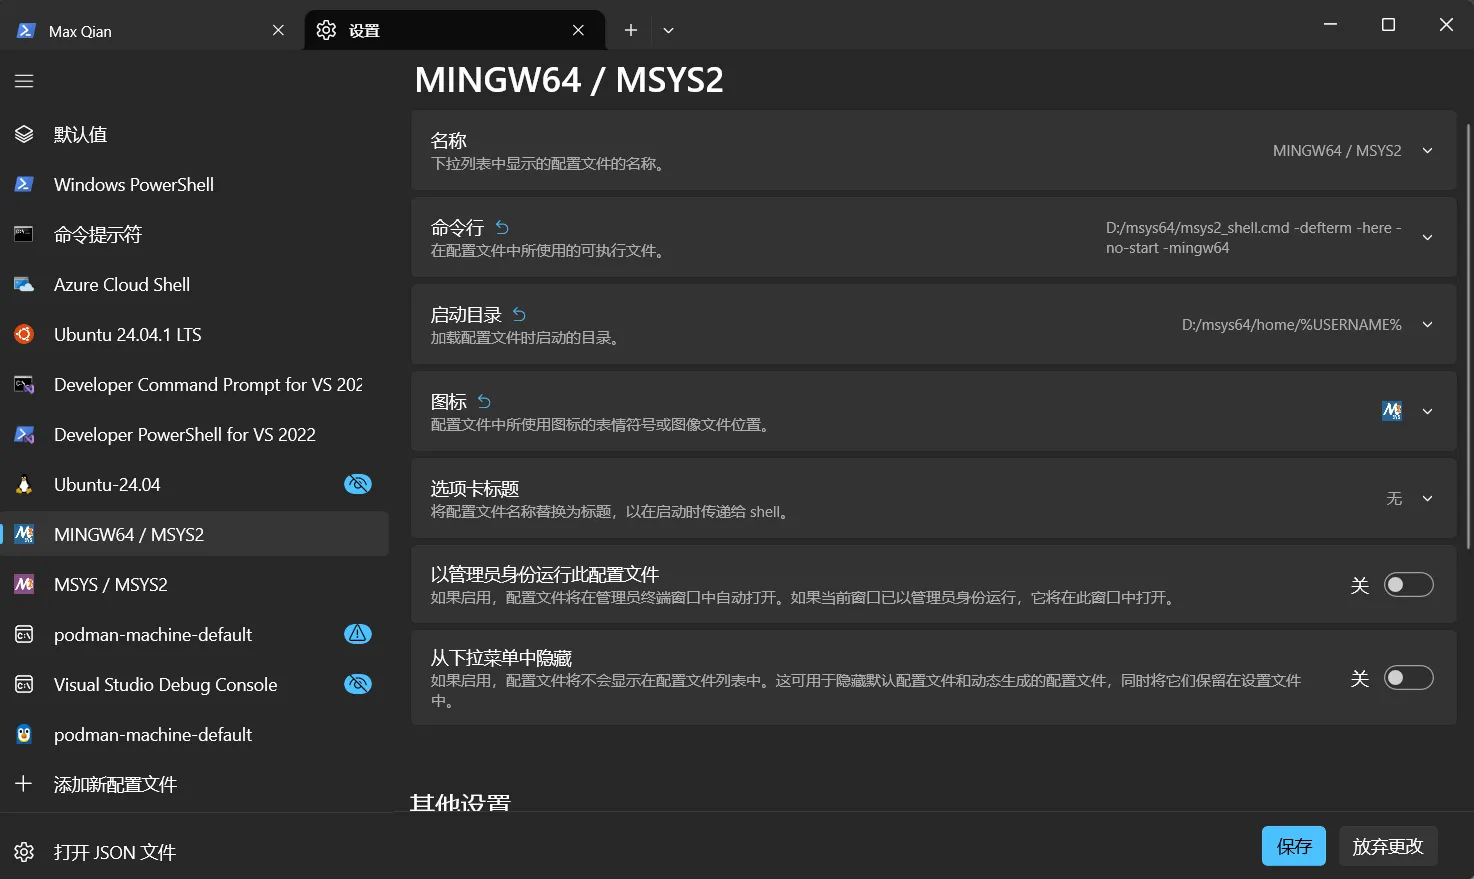Click hidden-eye badge on Ubuntu-24.04 profile
The image size is (1474, 879).
point(357,484)
